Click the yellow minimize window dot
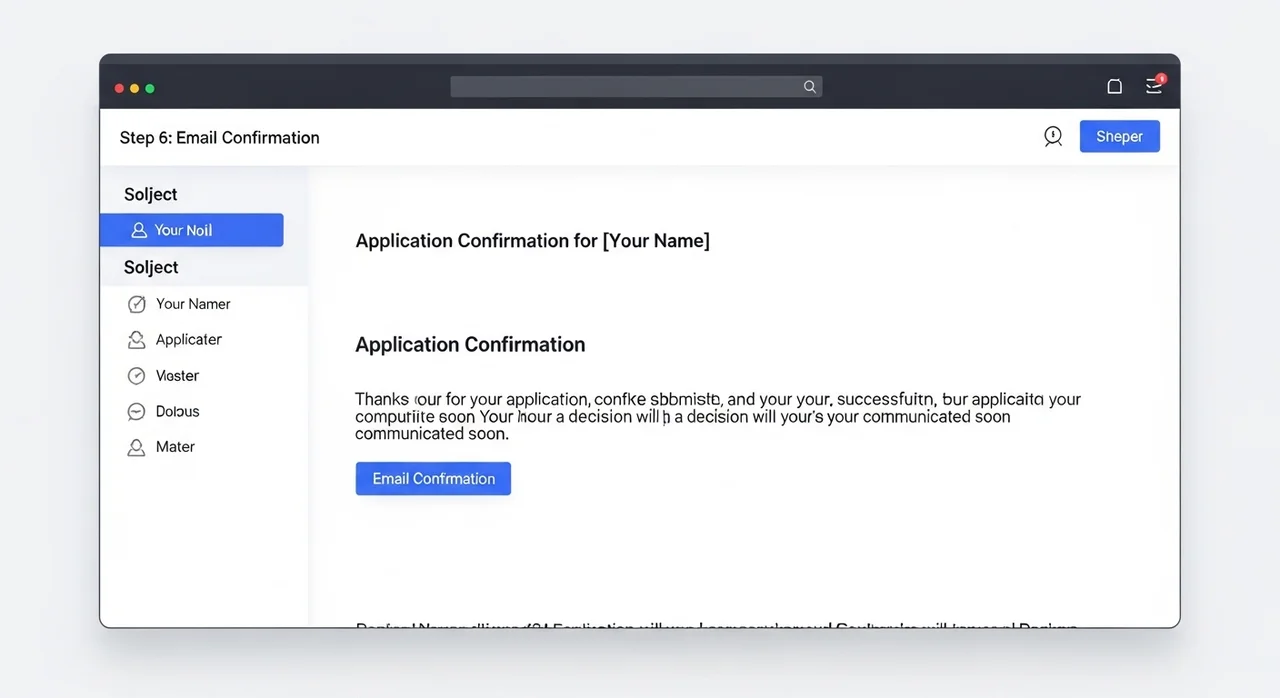Image resolution: width=1280 pixels, height=698 pixels. (x=135, y=88)
